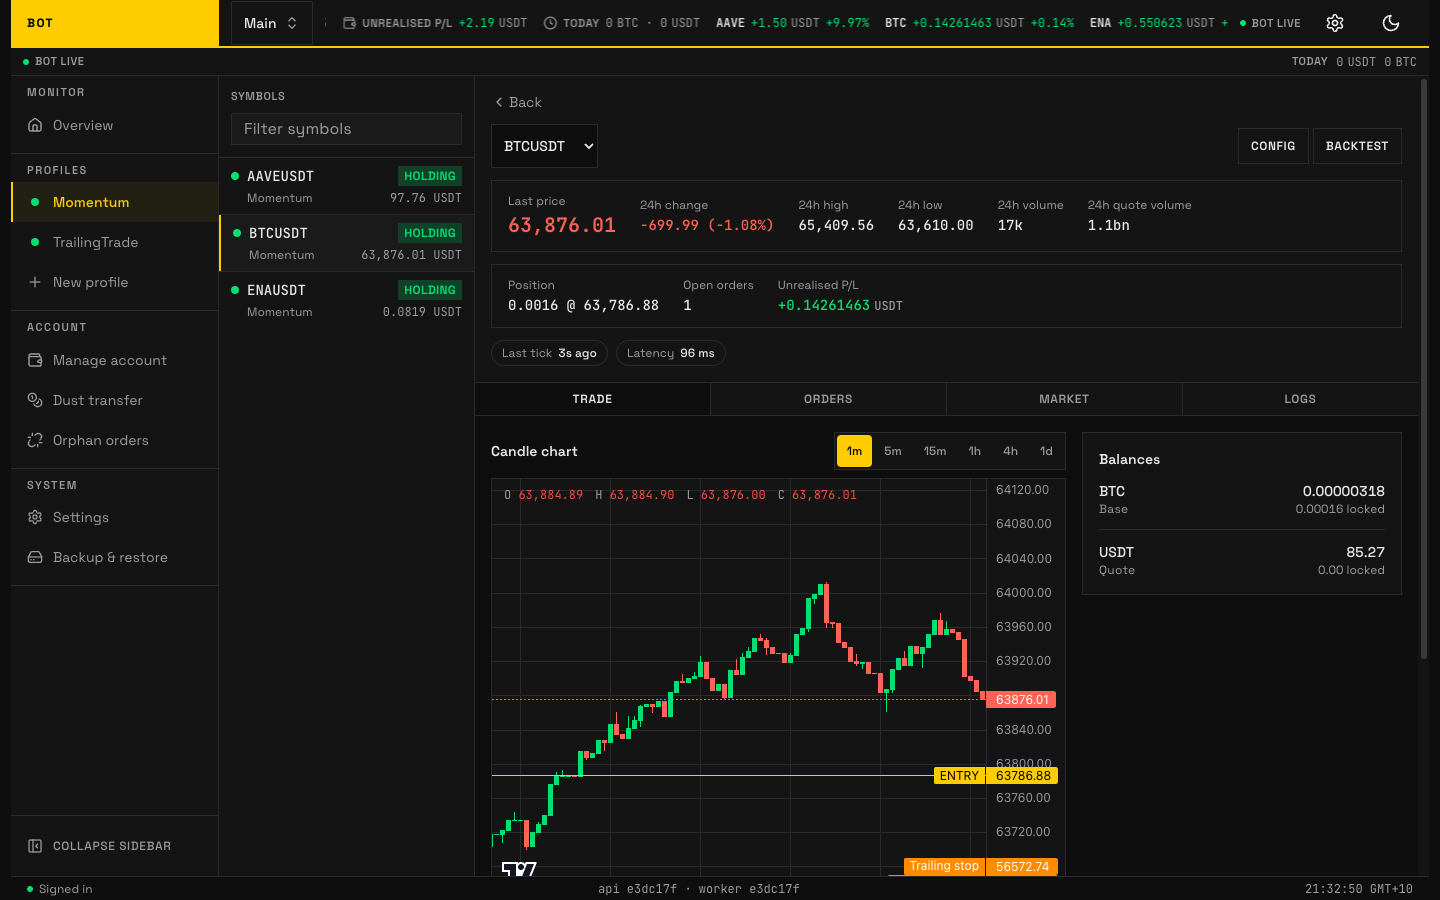Click the current price tag 63876.01
Viewport: 1440px width, 900px height.
pyautogui.click(x=1022, y=700)
